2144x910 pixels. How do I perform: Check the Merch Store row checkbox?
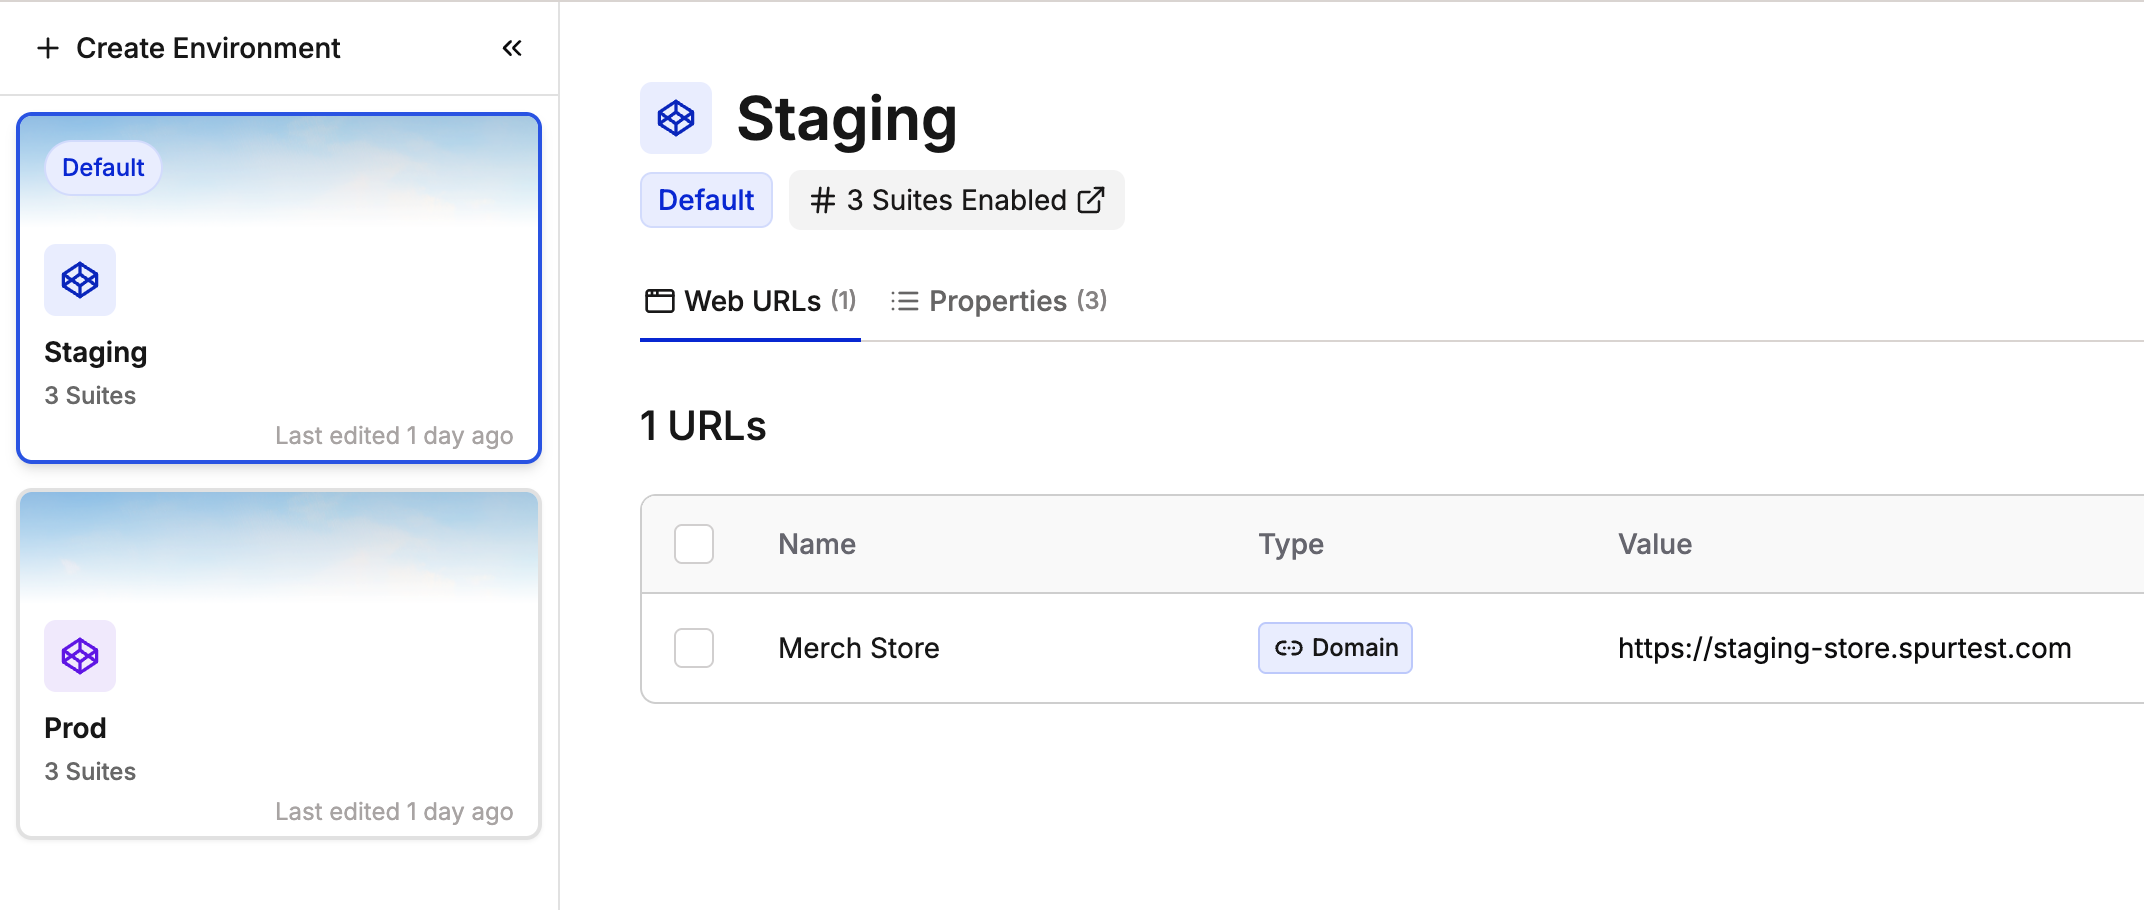[x=694, y=648]
